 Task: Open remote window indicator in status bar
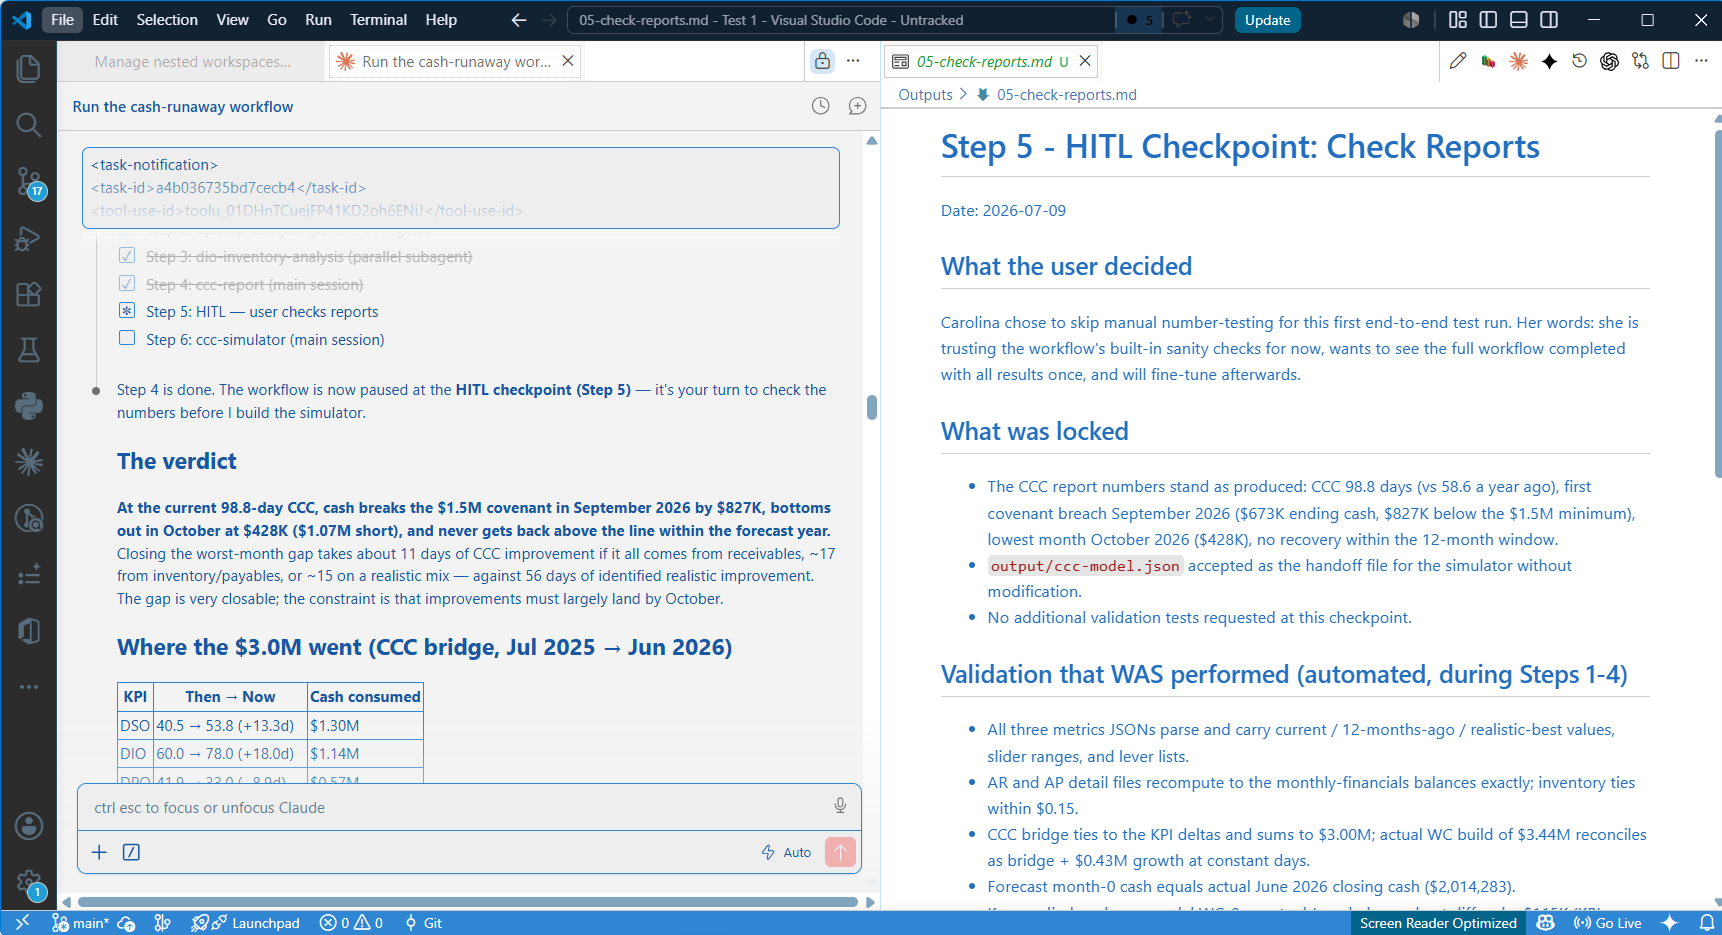[22, 923]
